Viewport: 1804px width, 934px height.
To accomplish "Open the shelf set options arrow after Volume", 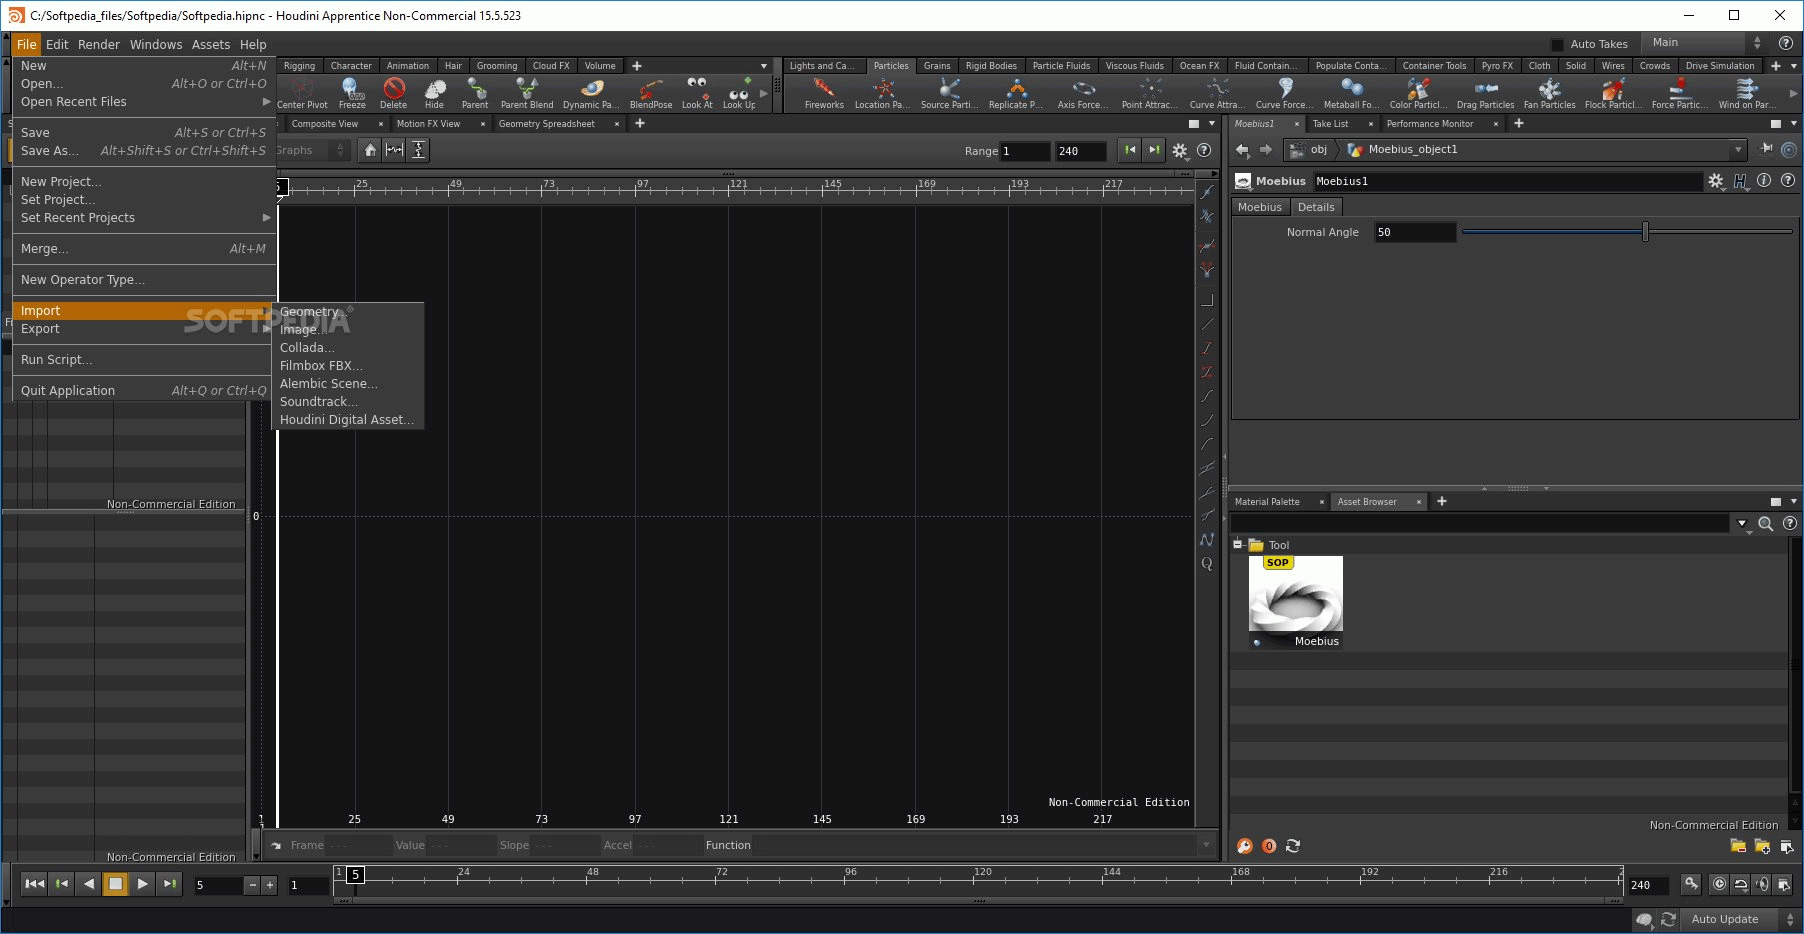I will tap(764, 66).
